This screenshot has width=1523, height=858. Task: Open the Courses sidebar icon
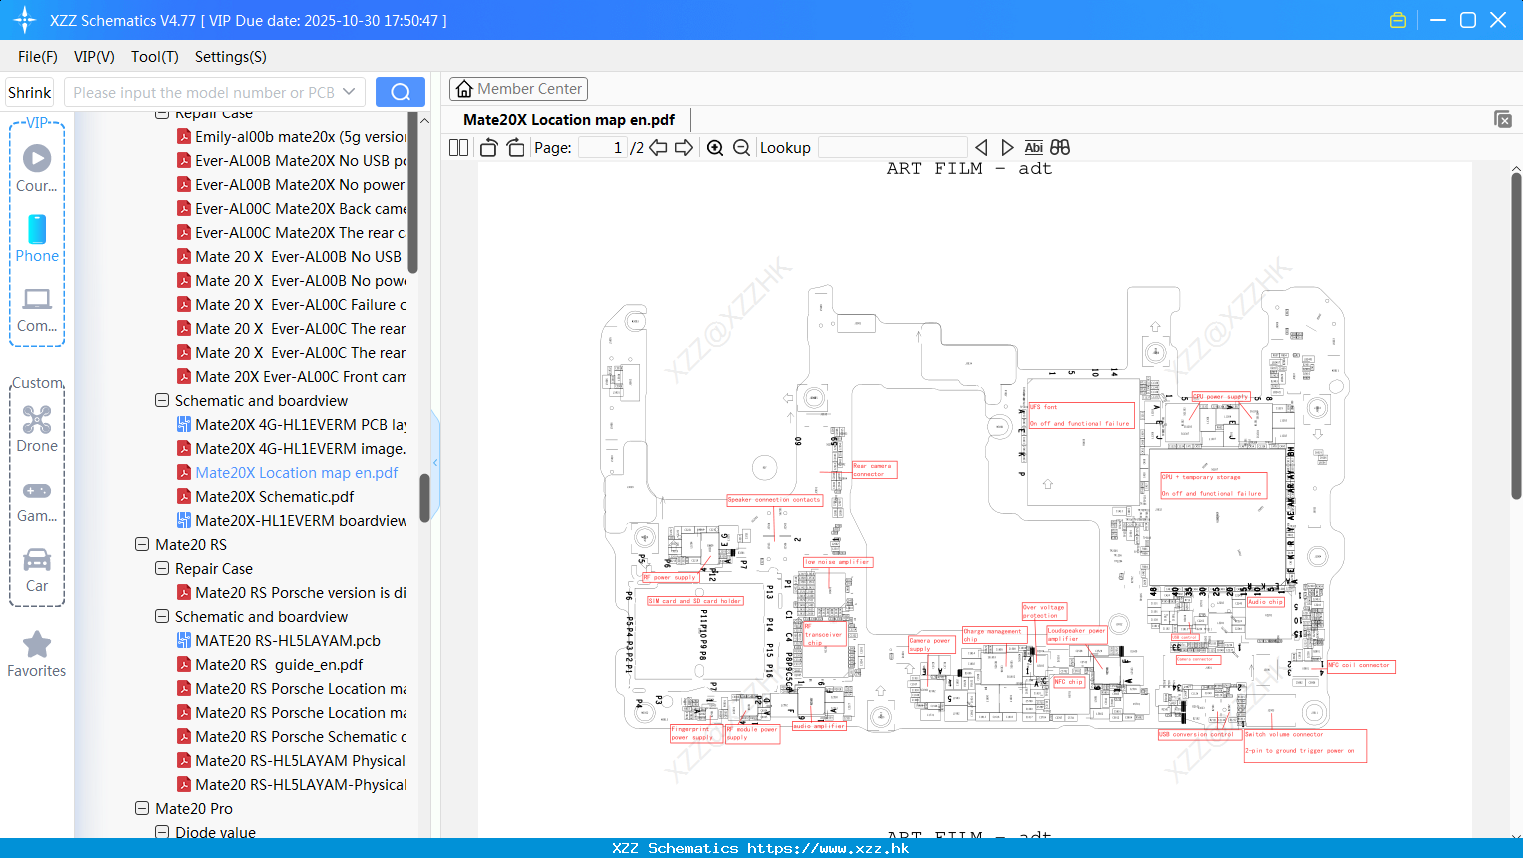(x=37, y=168)
